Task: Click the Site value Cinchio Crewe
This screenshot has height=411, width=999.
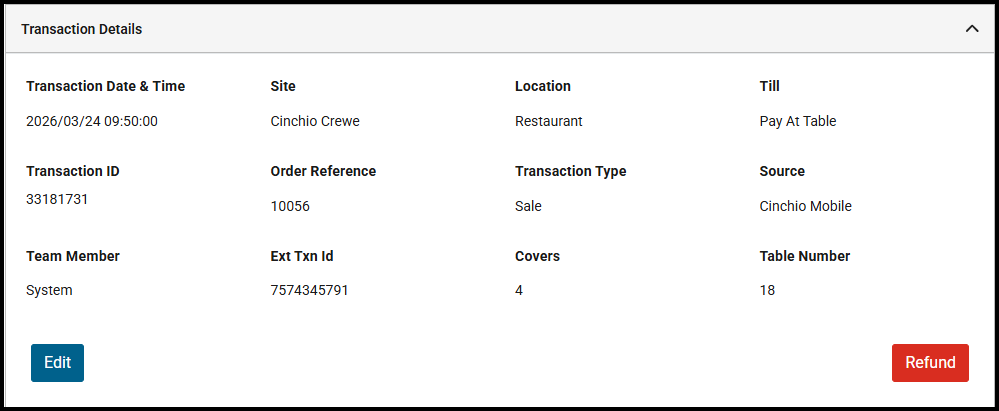Action: pos(315,121)
